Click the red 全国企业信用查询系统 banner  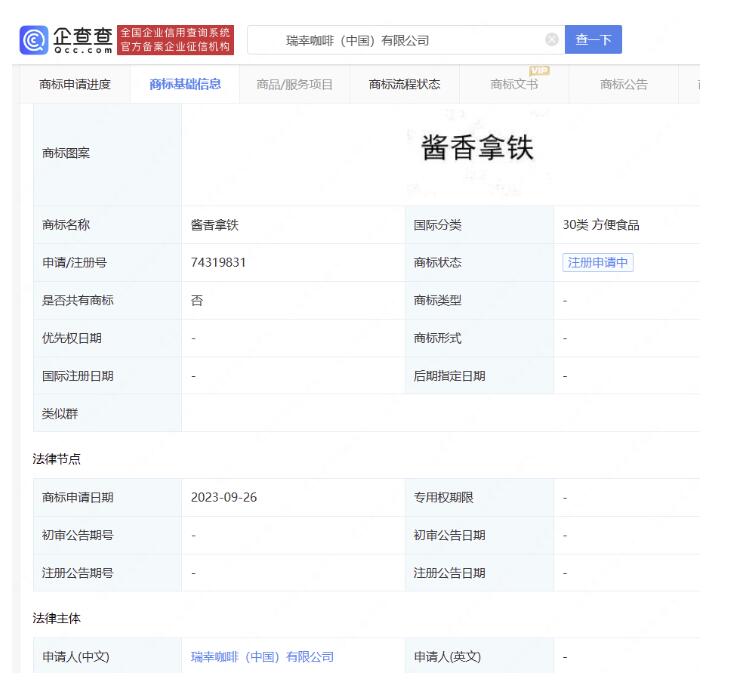pos(176,40)
